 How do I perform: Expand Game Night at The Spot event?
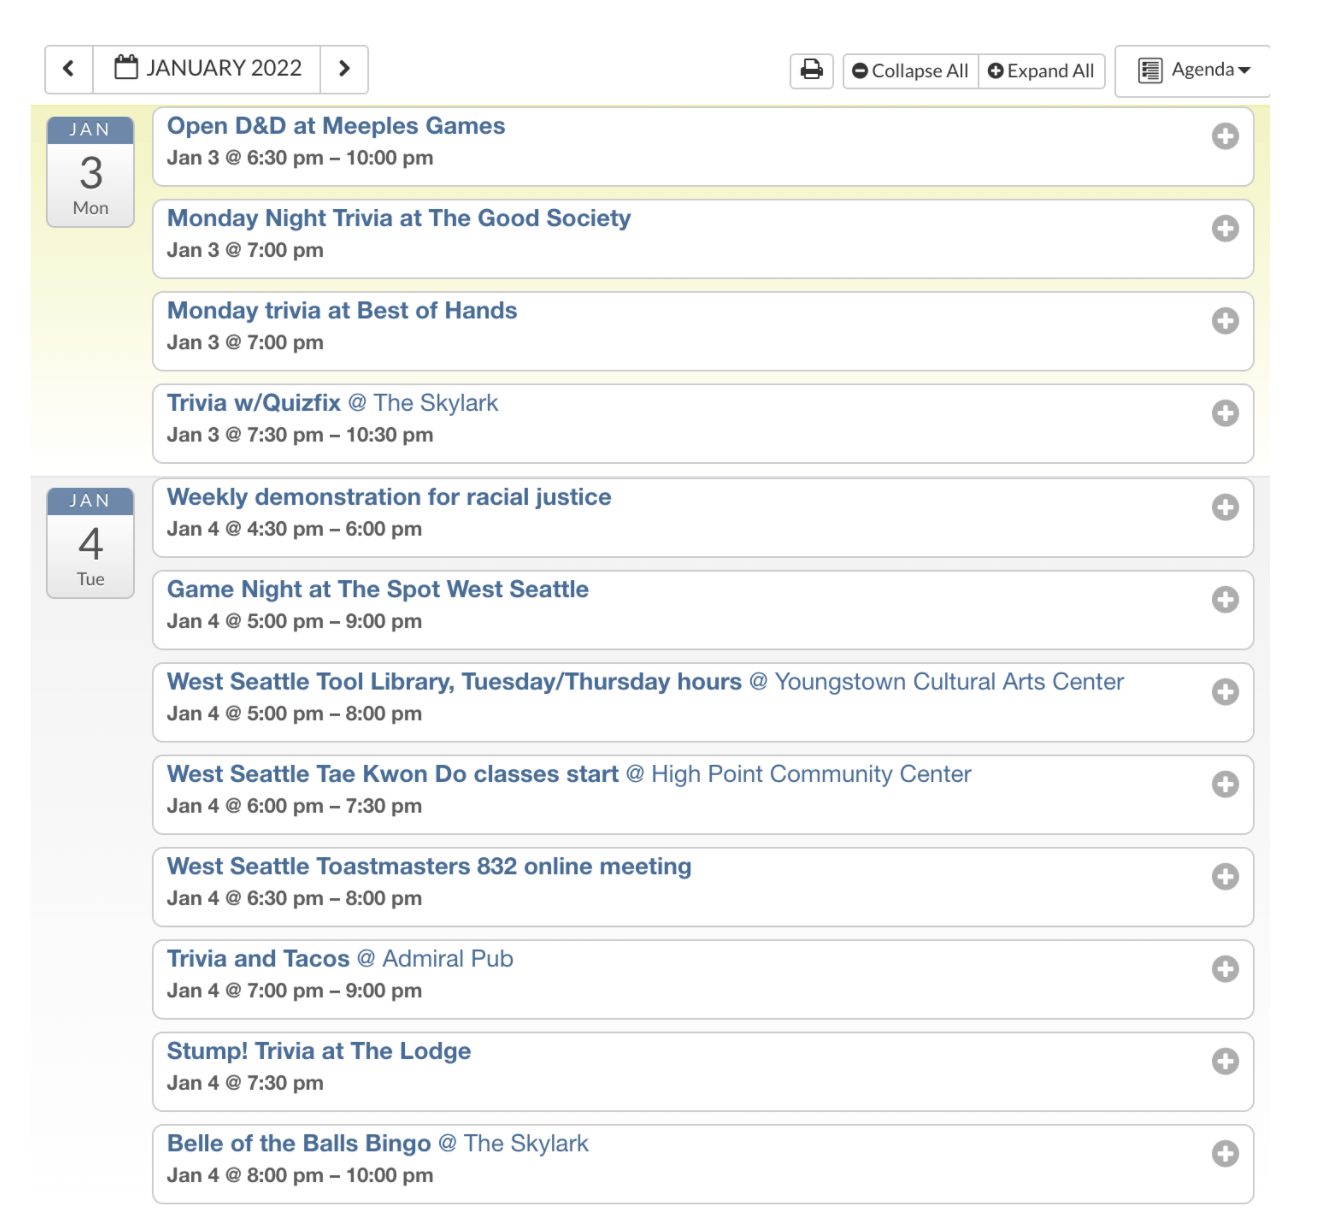click(1225, 599)
